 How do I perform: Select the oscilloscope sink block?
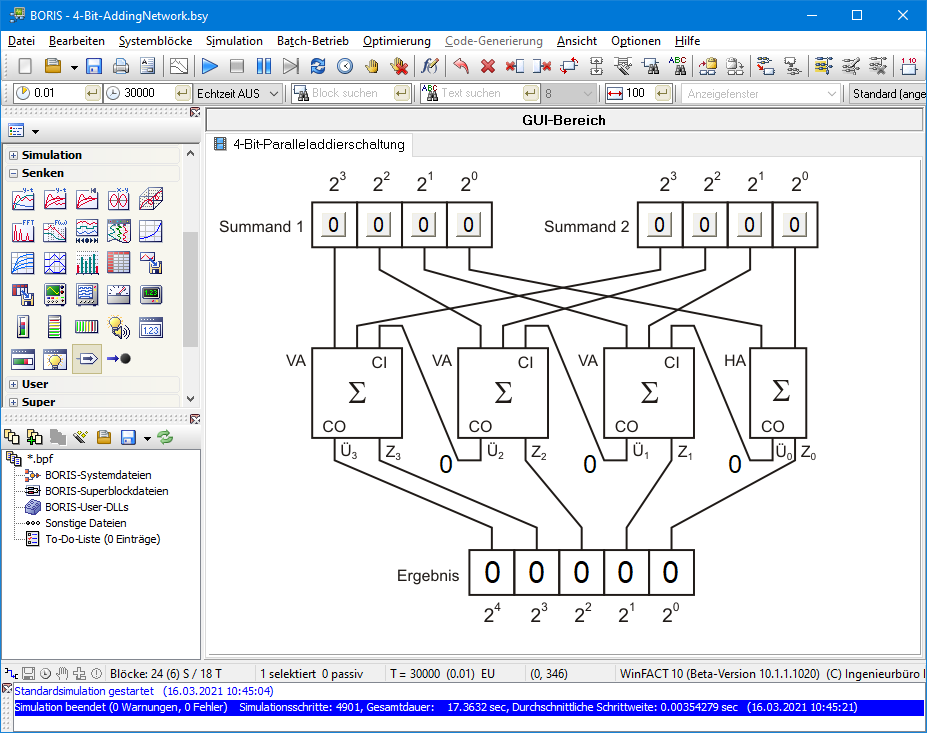55,295
